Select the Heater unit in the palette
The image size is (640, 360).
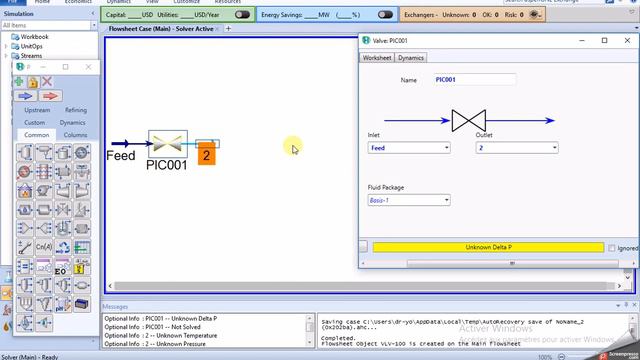pos(25,171)
